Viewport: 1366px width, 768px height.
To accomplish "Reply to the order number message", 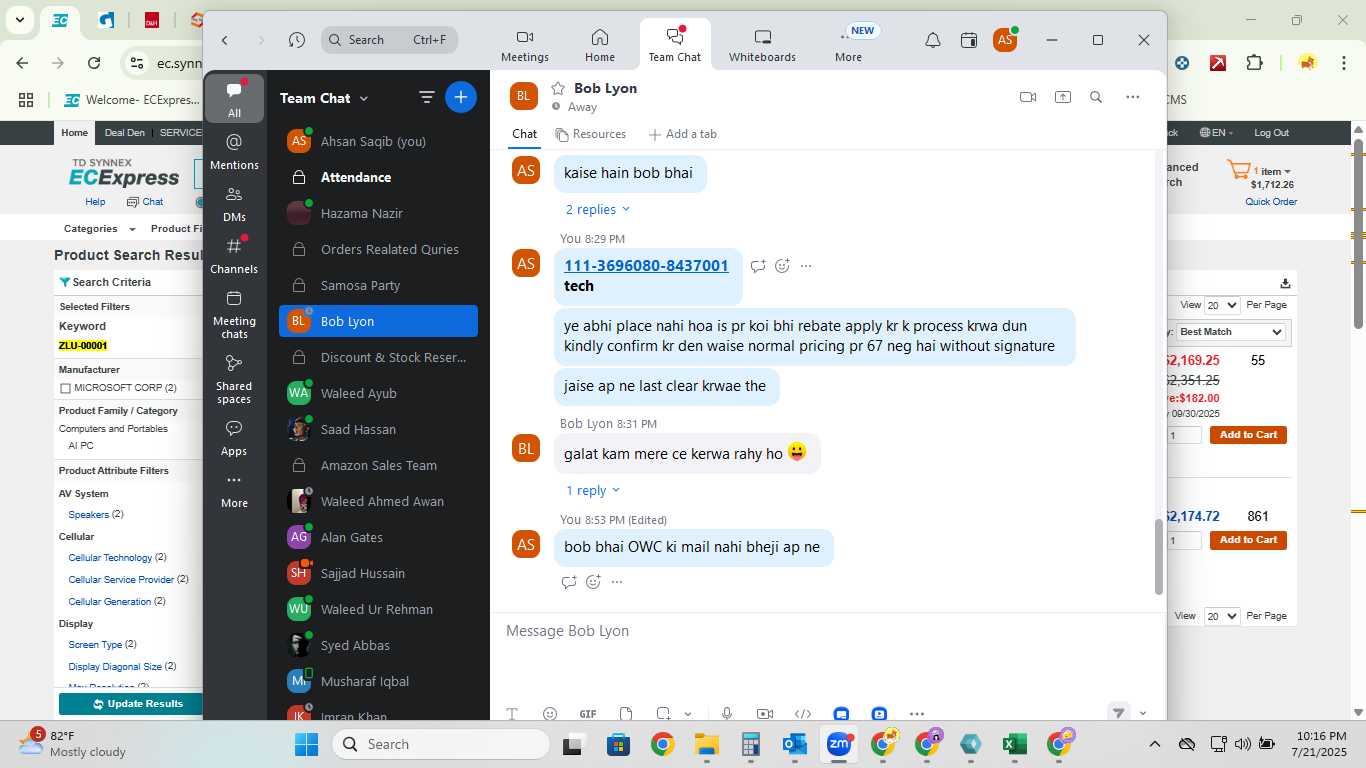I will click(x=758, y=266).
